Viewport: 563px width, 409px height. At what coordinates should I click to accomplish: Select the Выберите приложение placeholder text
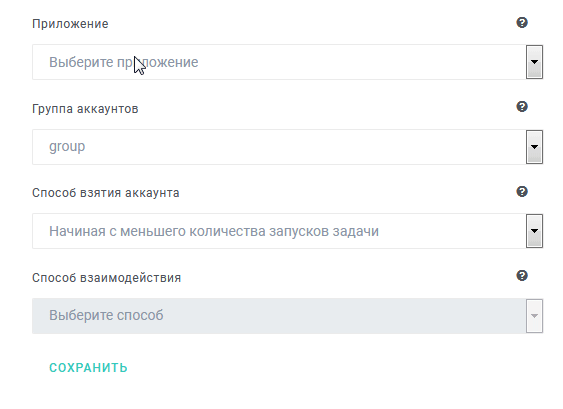(124, 62)
